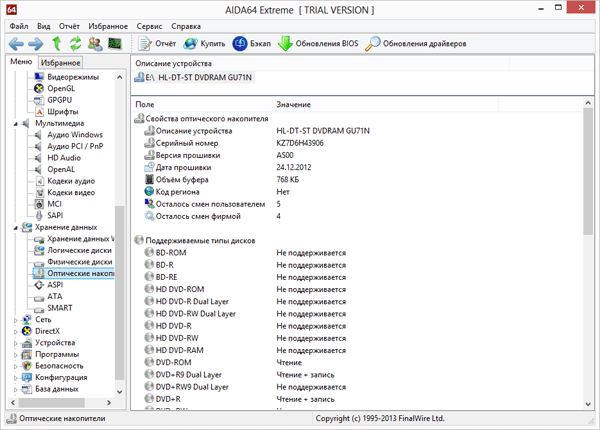The image size is (600, 430).
Task: Open Обновления BIOS updates
Action: pos(318,44)
